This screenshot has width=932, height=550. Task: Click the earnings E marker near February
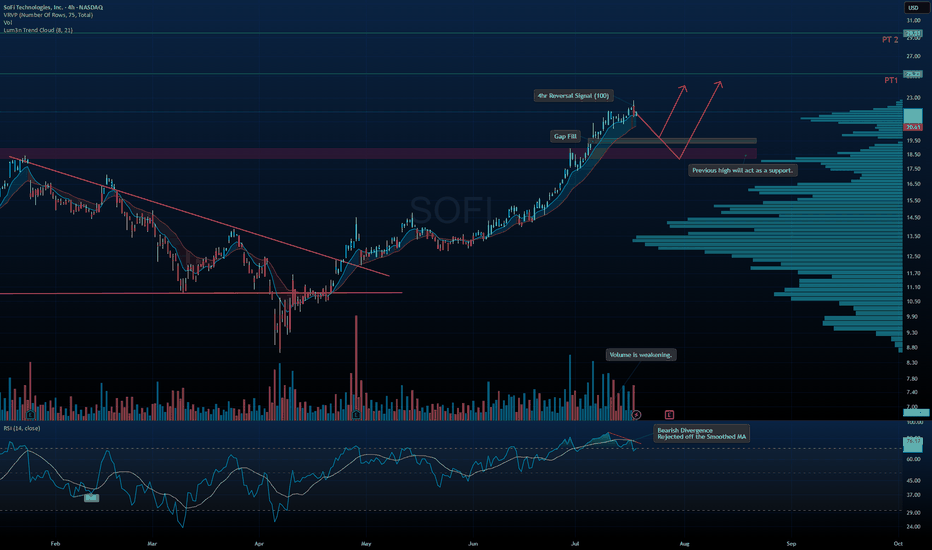tap(30, 414)
